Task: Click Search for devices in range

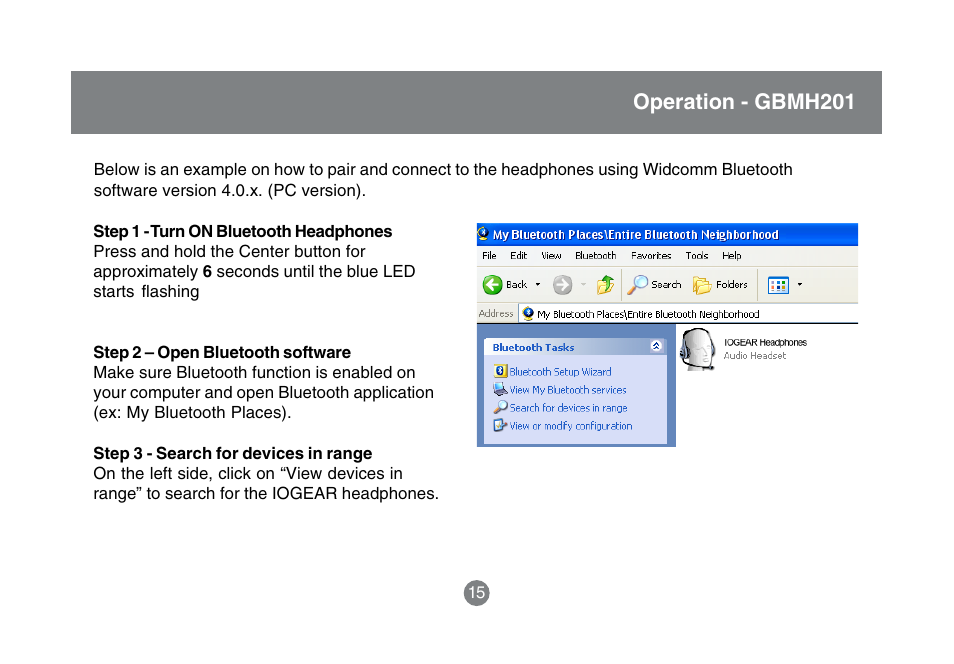Action: pos(568,408)
